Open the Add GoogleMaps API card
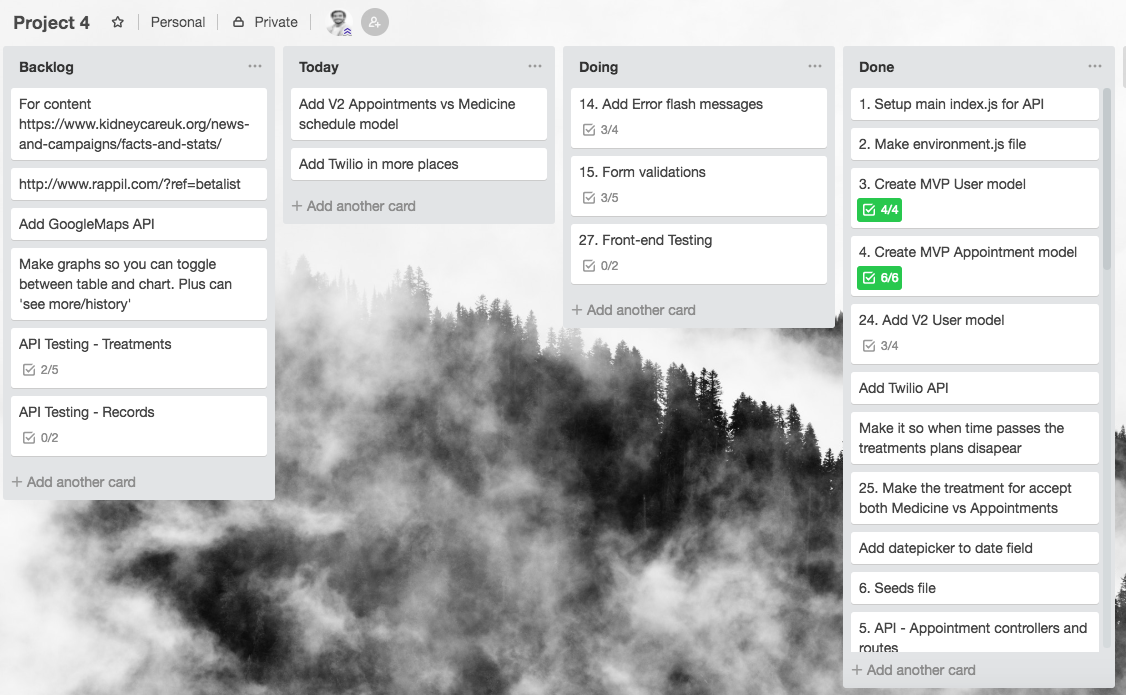 coord(139,224)
